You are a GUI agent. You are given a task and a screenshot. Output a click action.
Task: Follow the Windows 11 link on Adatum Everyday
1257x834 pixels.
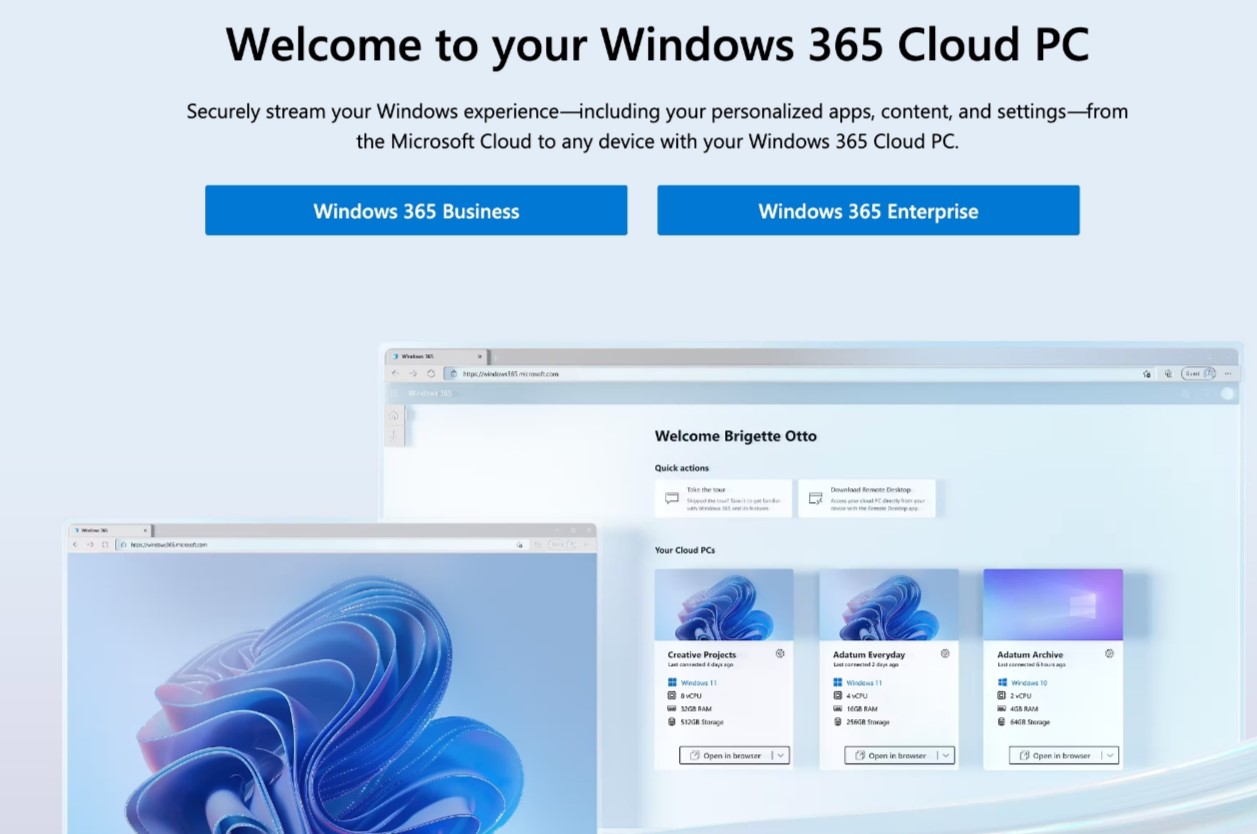[864, 682]
